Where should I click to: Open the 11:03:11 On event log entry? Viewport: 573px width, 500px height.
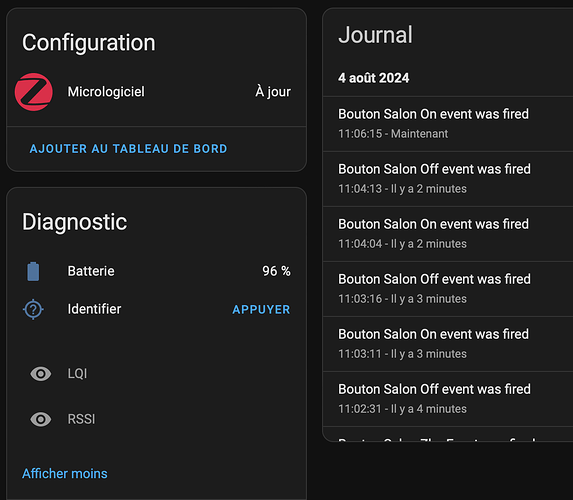pyautogui.click(x=448, y=344)
